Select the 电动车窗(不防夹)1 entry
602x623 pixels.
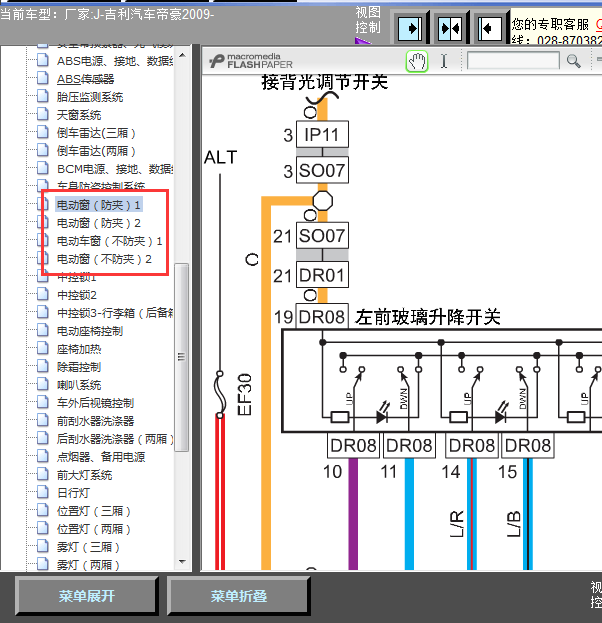pyautogui.click(x=109, y=241)
